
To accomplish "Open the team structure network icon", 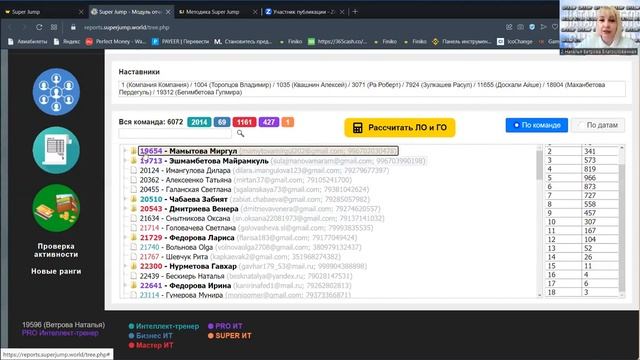I will pyautogui.click(x=56, y=91).
